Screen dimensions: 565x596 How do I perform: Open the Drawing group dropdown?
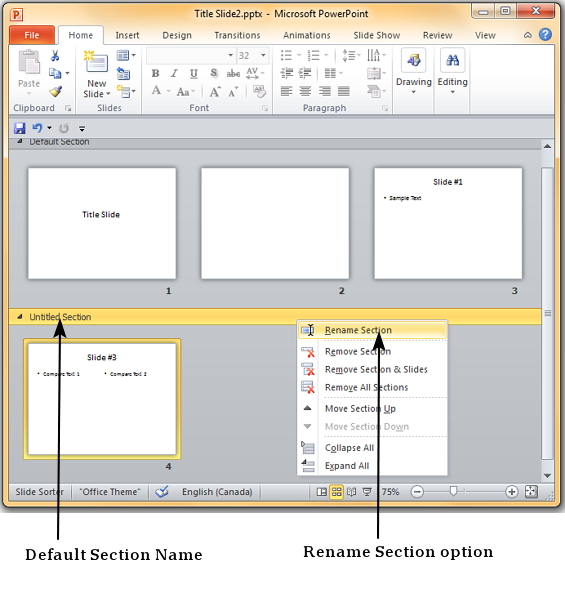pyautogui.click(x=413, y=92)
